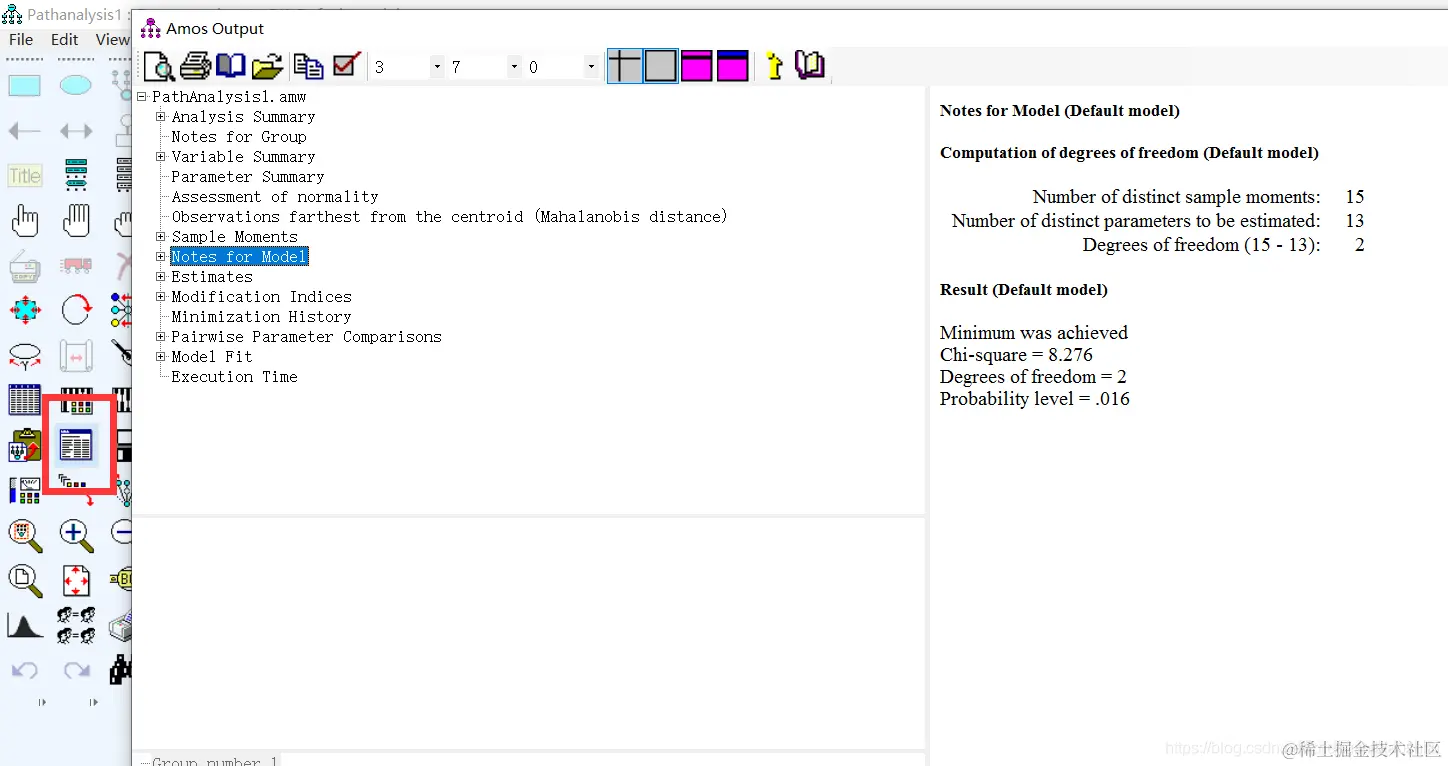Click the Redo arrow in tool palette

click(76, 670)
